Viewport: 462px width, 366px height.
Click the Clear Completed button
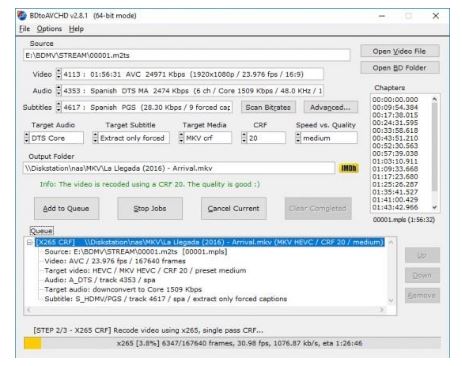click(318, 208)
